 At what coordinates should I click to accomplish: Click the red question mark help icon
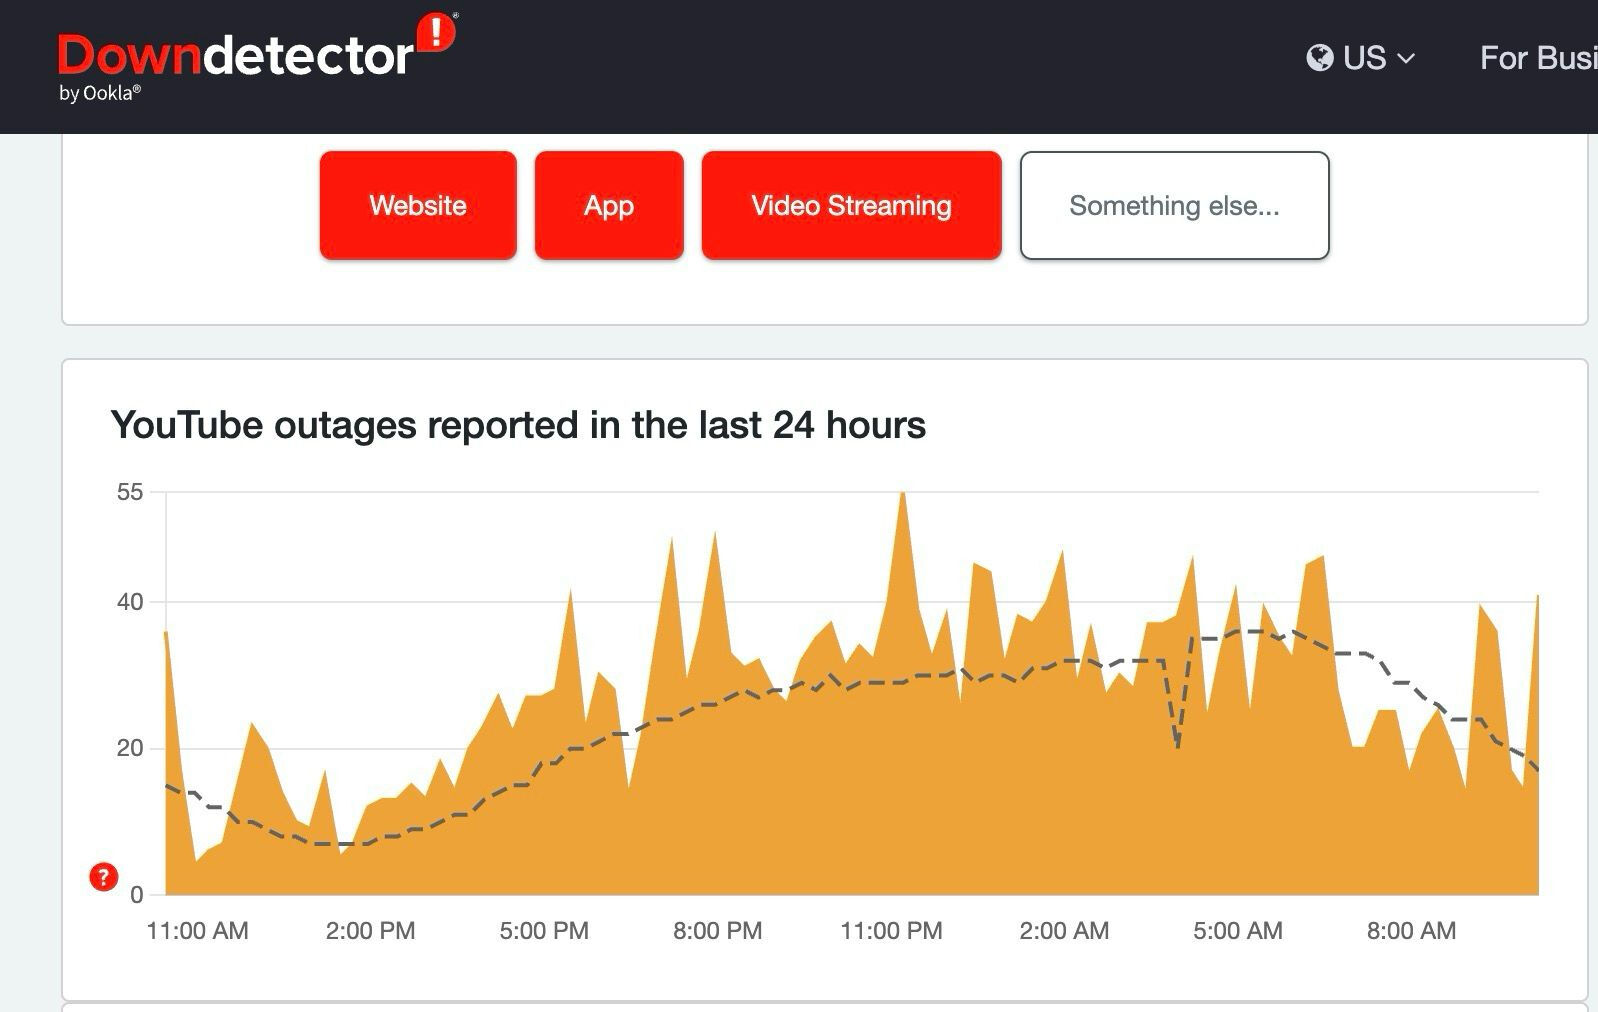tap(104, 877)
